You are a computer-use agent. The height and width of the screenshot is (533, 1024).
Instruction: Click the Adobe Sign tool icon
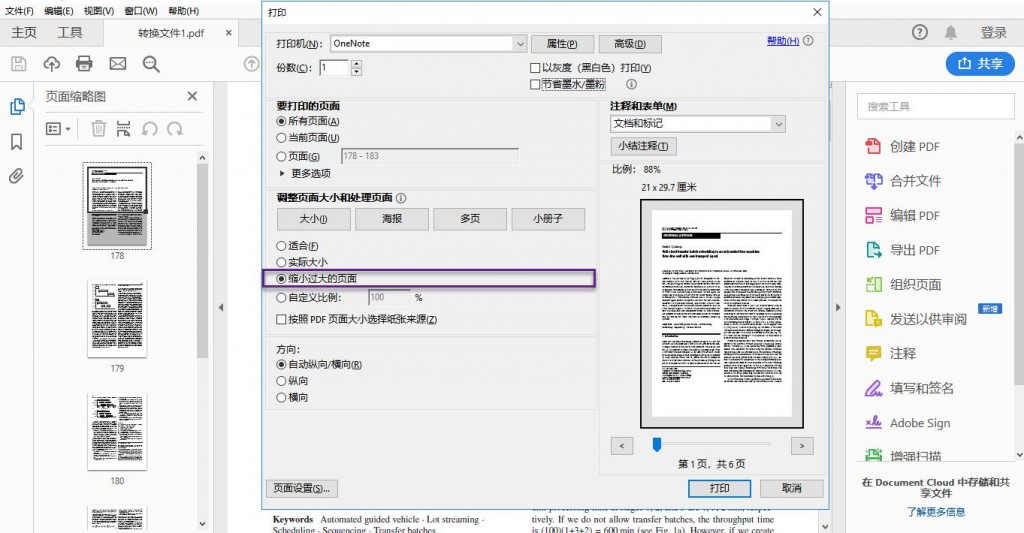tap(873, 423)
